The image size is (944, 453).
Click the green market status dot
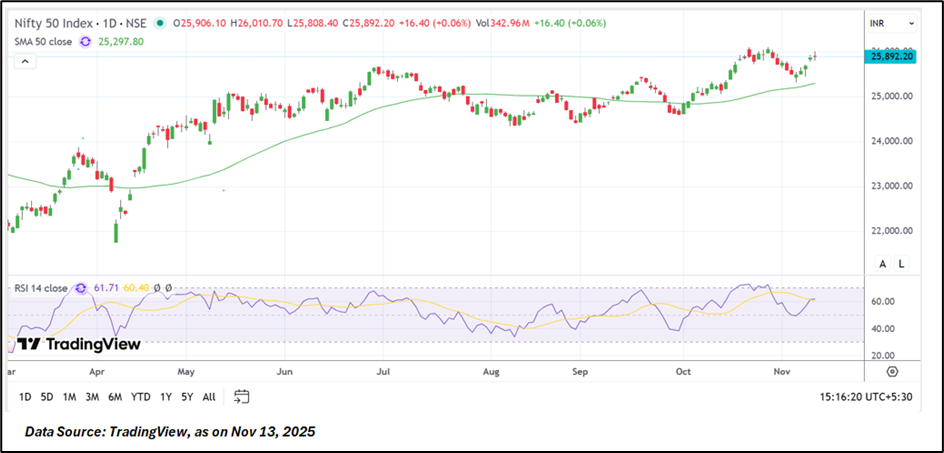pyautogui.click(x=160, y=23)
